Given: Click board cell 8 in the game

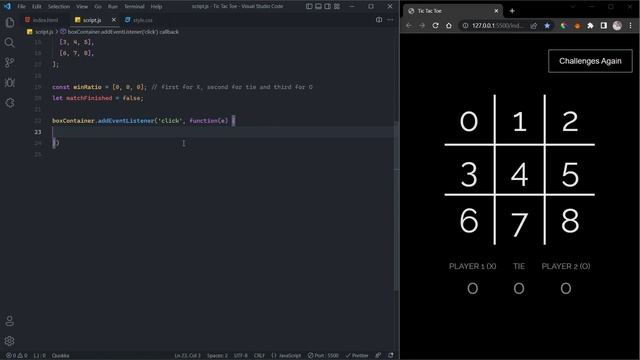Looking at the screenshot, I should [570, 221].
